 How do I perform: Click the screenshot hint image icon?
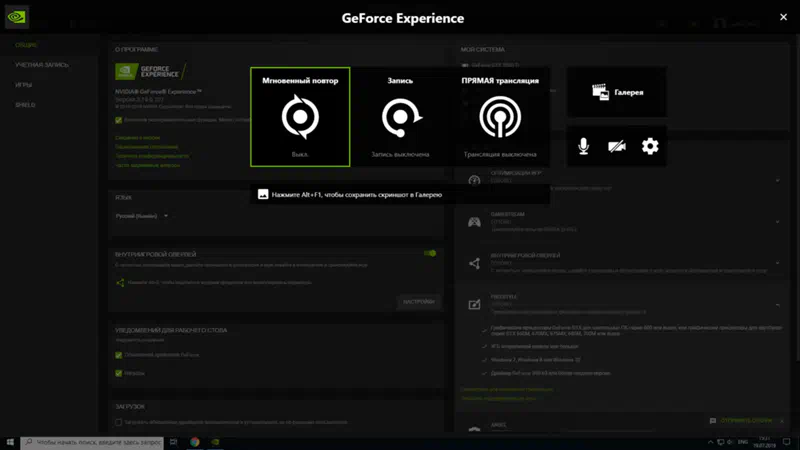coord(263,194)
